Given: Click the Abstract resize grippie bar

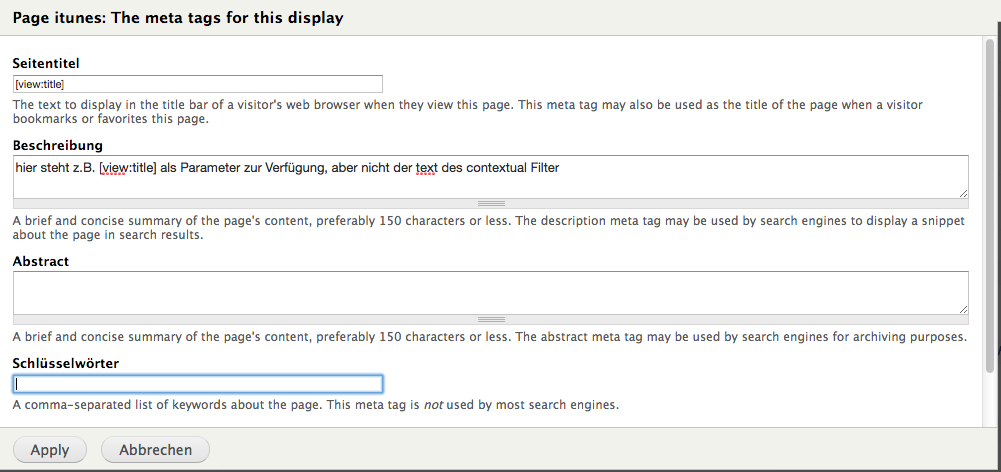Looking at the screenshot, I should tap(490, 319).
